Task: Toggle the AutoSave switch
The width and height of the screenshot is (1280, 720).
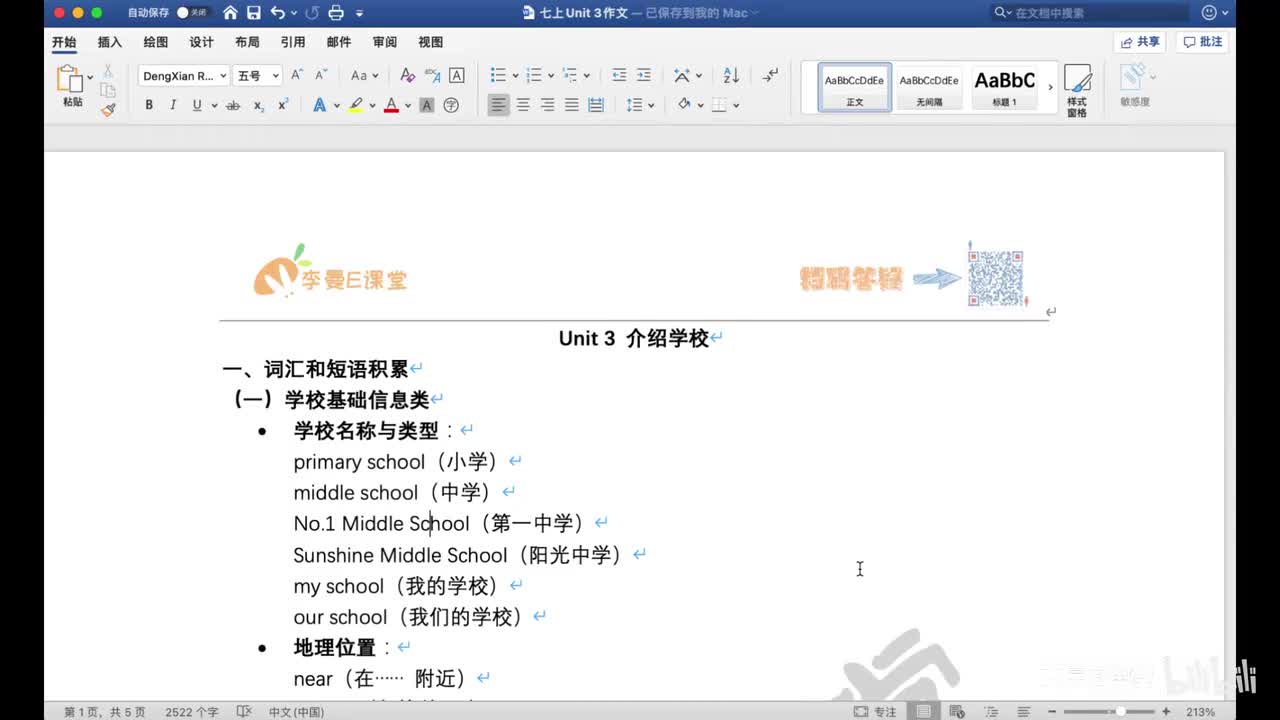Action: tap(191, 13)
